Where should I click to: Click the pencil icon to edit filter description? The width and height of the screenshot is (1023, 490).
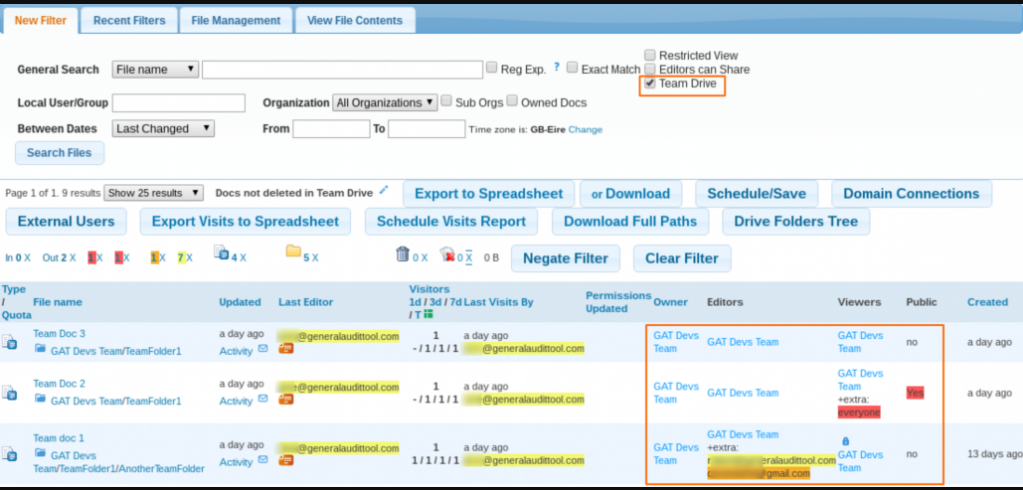384,190
